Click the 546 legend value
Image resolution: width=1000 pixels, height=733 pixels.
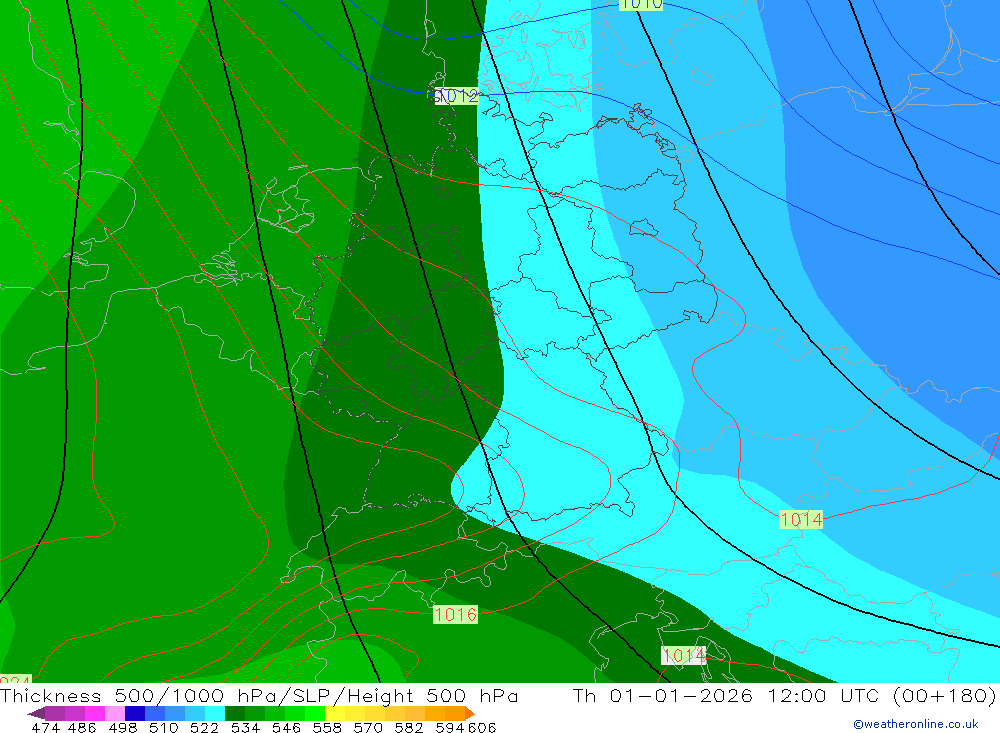pos(286,727)
